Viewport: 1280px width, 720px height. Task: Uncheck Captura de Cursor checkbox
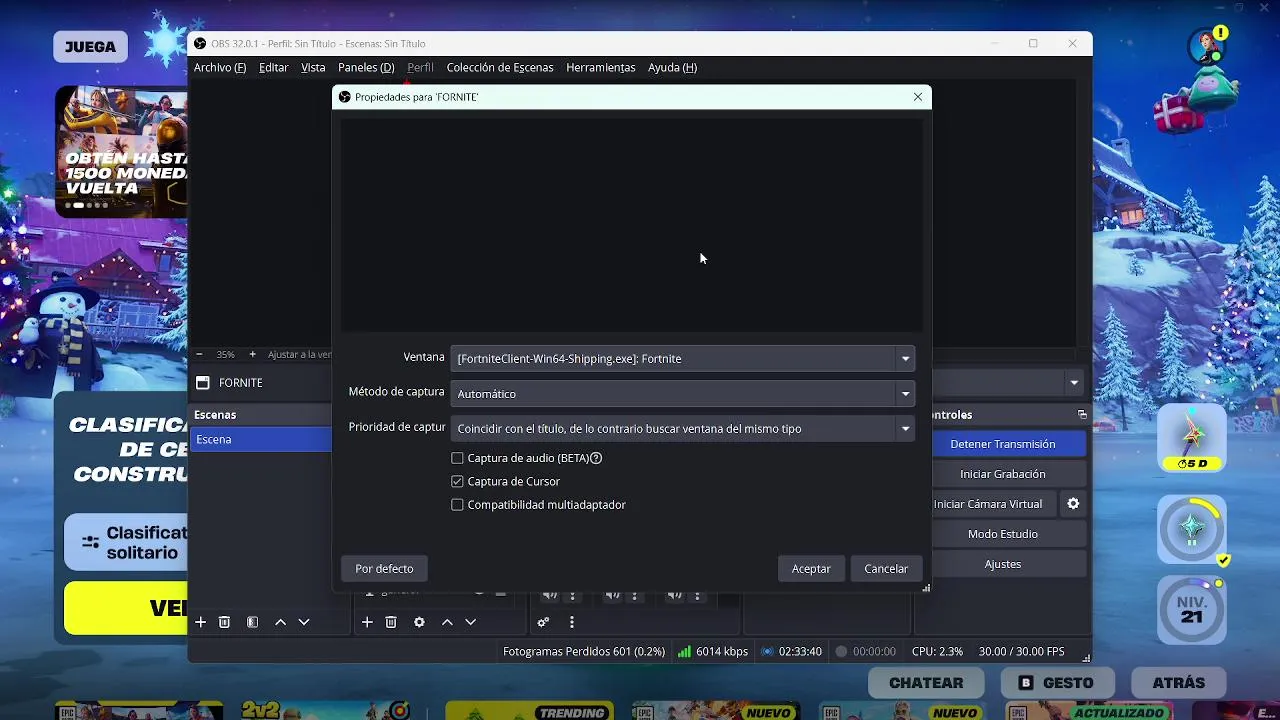tap(457, 481)
